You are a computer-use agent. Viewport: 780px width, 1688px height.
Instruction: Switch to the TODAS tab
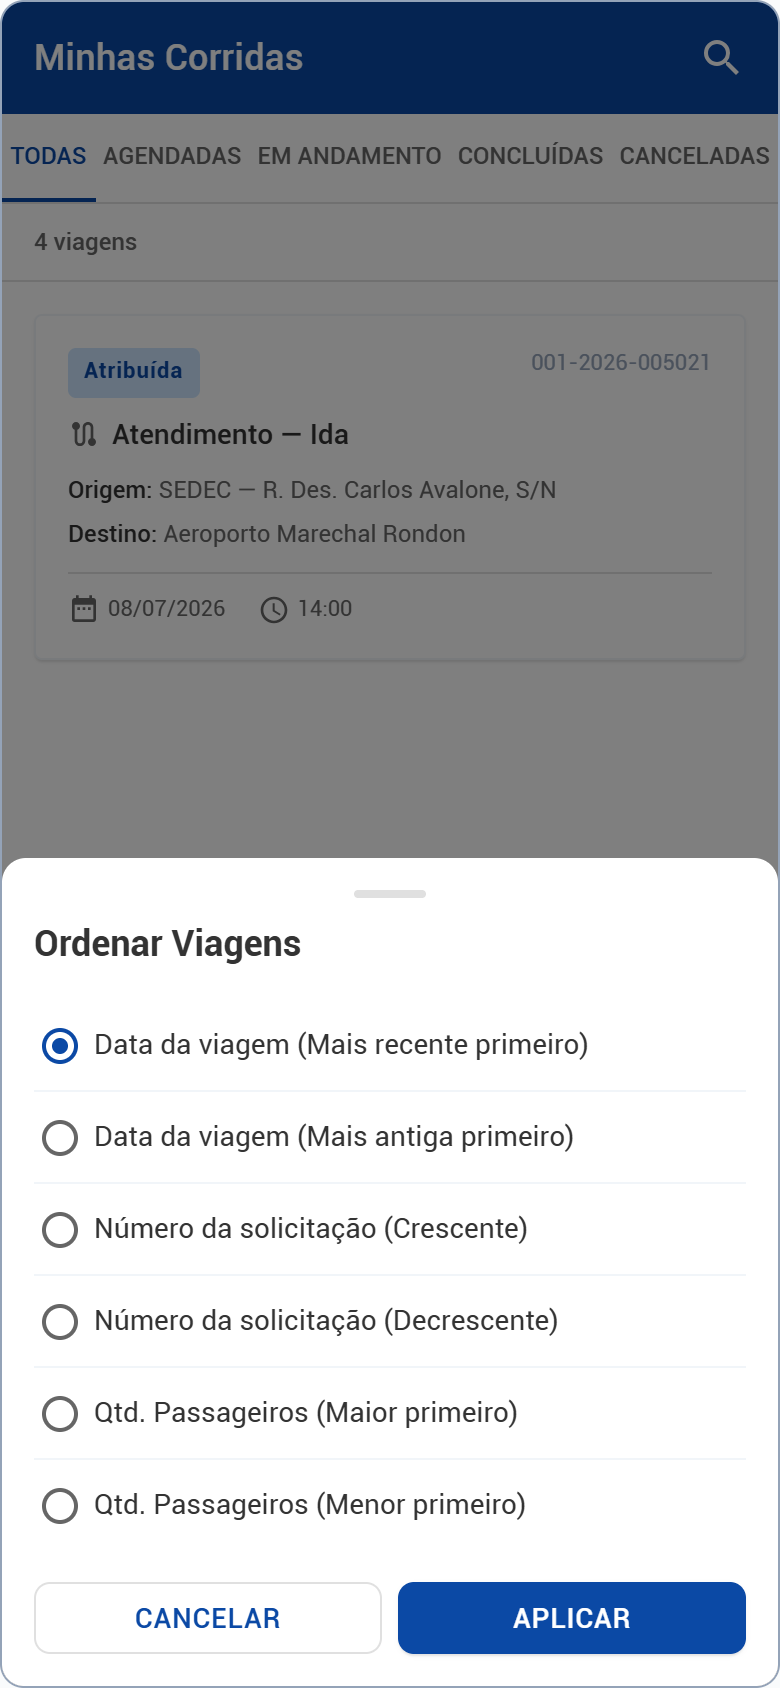pos(49,157)
